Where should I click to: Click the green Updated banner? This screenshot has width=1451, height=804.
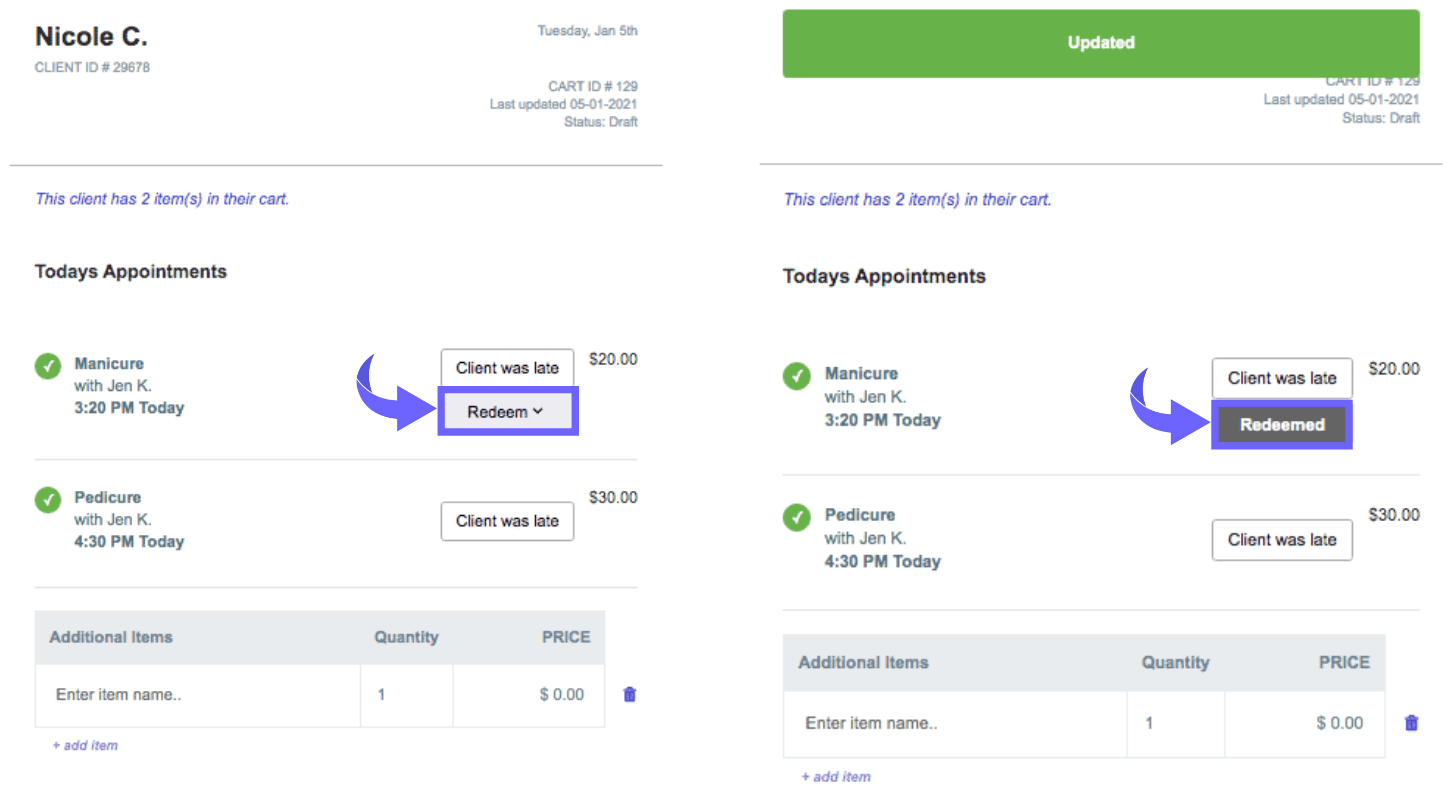[1100, 43]
